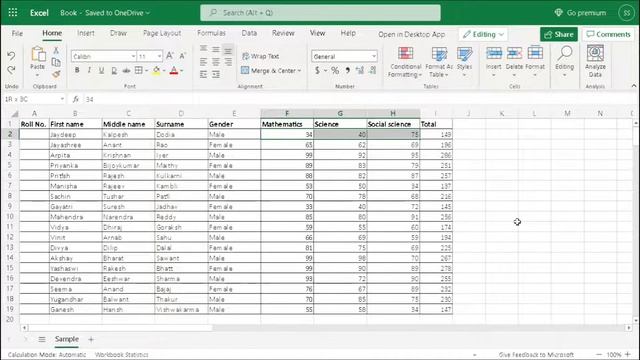This screenshot has height=360, width=640.
Task: Open the File menu
Action: 17,33
